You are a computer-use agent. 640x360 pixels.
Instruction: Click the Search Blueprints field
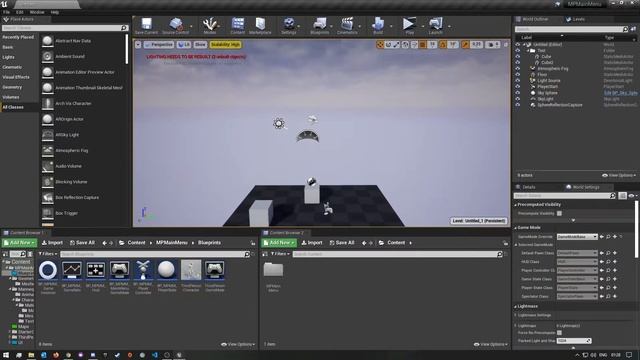coord(155,254)
